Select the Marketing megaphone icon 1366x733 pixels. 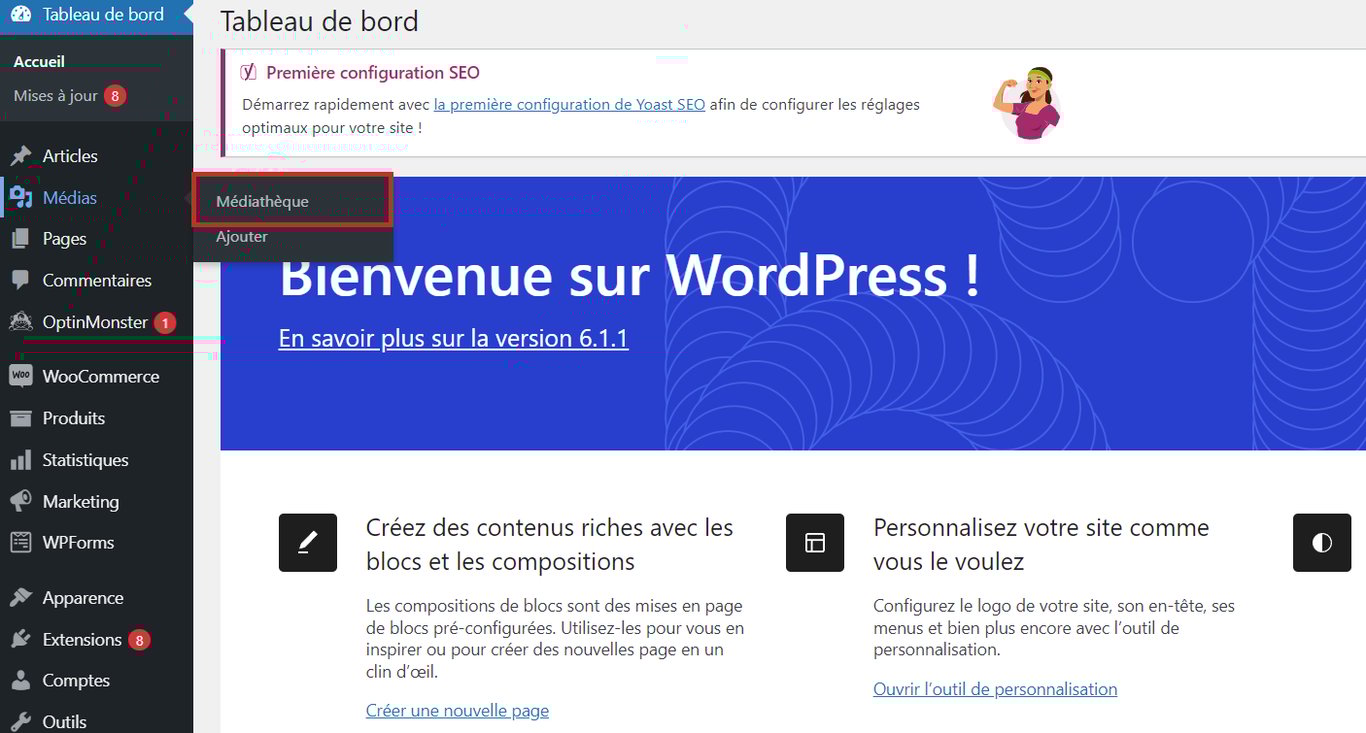coord(23,501)
